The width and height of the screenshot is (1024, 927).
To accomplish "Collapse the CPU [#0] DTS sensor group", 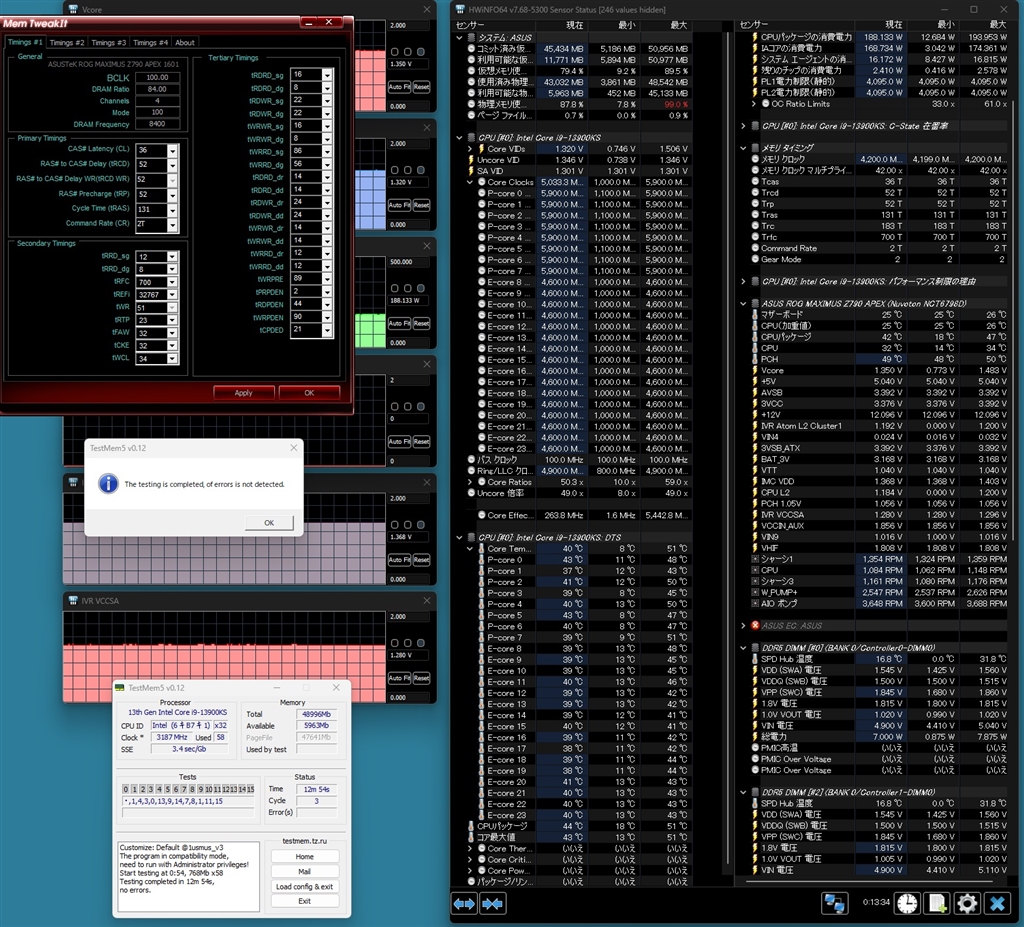I will [461, 538].
